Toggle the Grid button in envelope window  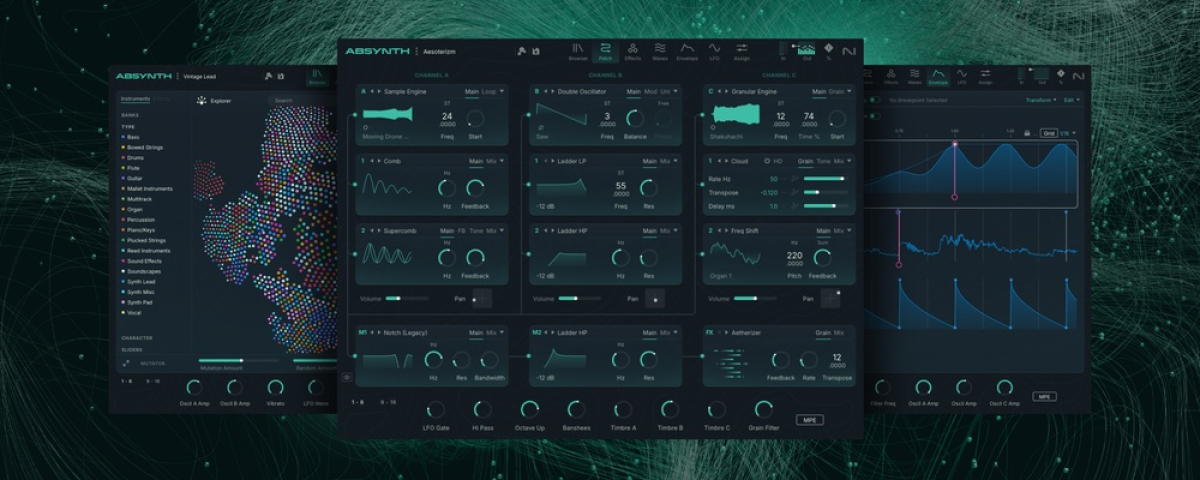pyautogui.click(x=1048, y=132)
